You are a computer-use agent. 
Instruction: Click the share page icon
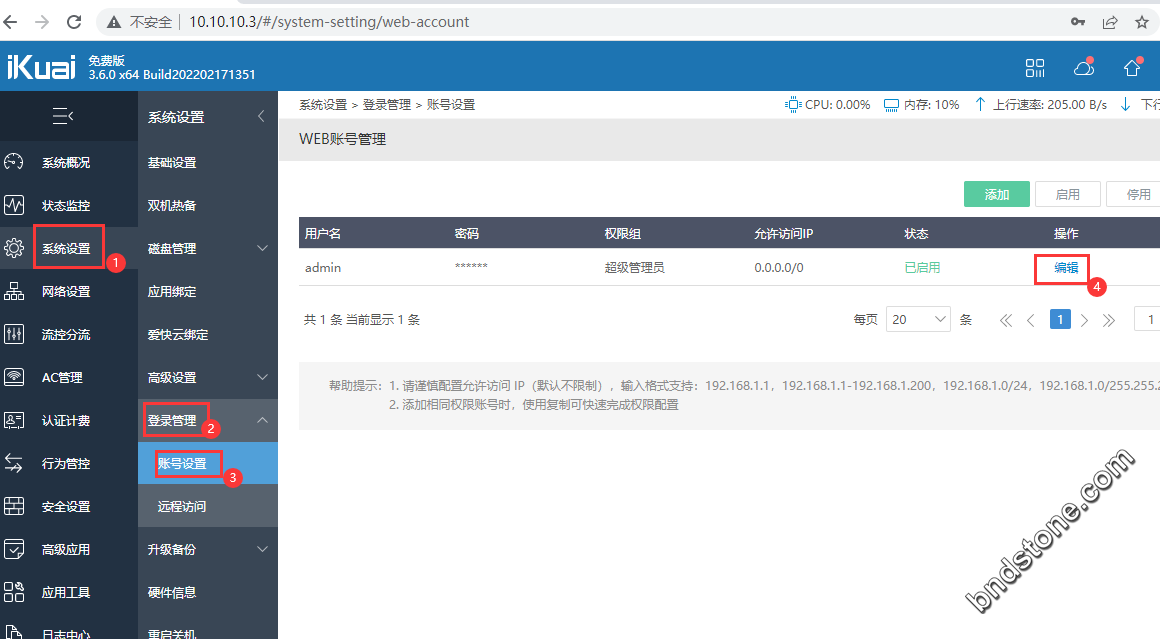(1110, 22)
